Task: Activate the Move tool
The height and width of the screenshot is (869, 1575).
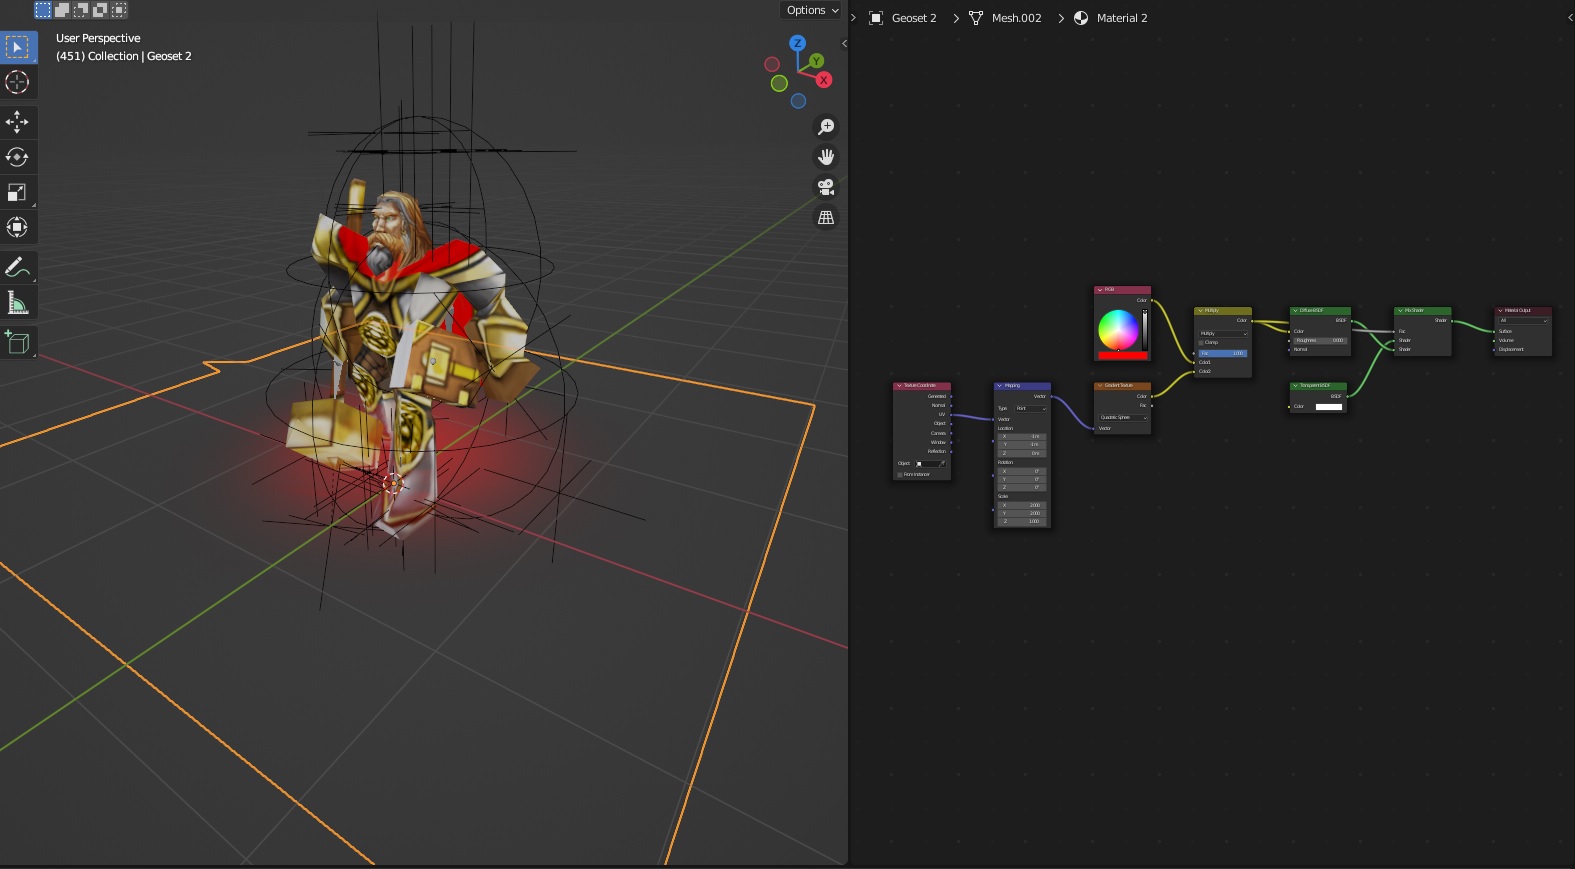Action: click(x=17, y=122)
